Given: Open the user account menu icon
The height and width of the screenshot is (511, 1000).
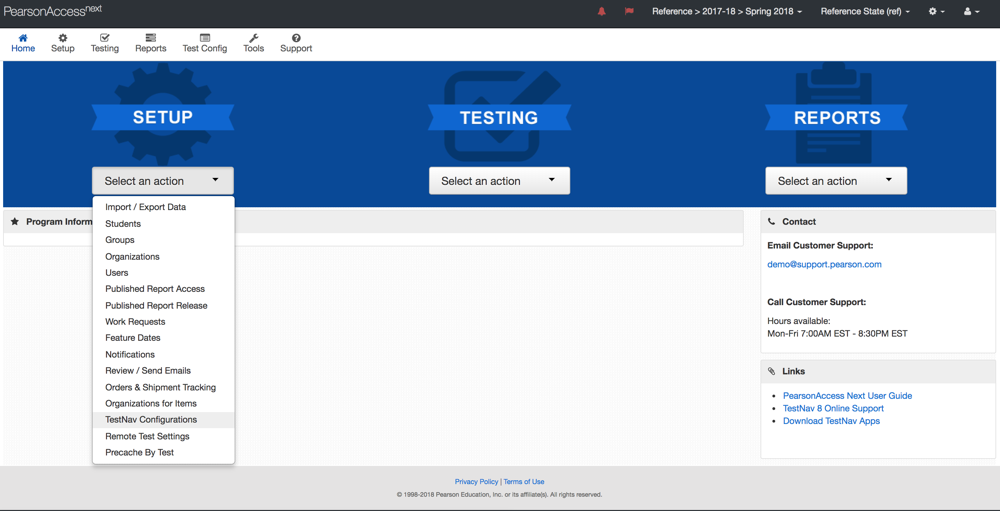Looking at the screenshot, I should (970, 12).
